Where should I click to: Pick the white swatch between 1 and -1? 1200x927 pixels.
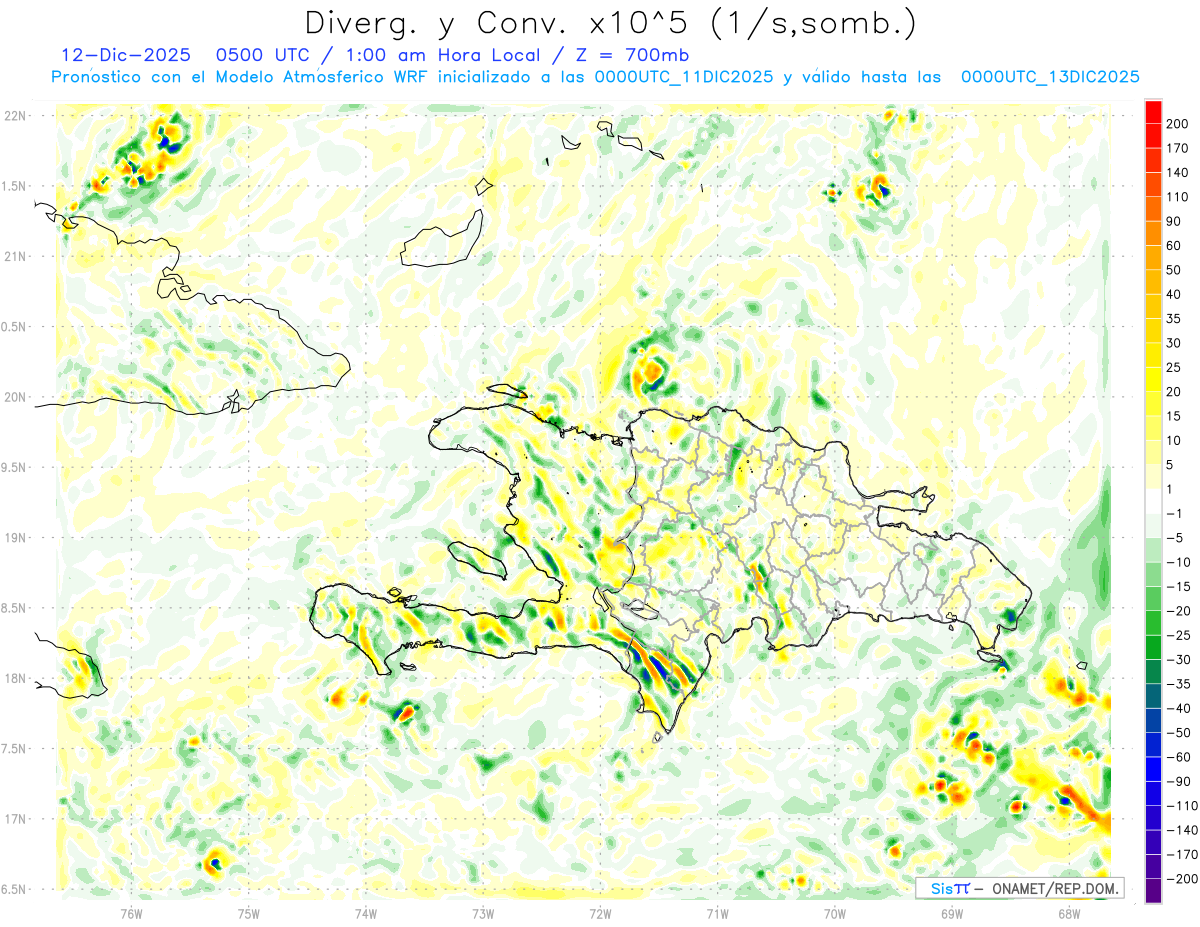coord(1153,501)
